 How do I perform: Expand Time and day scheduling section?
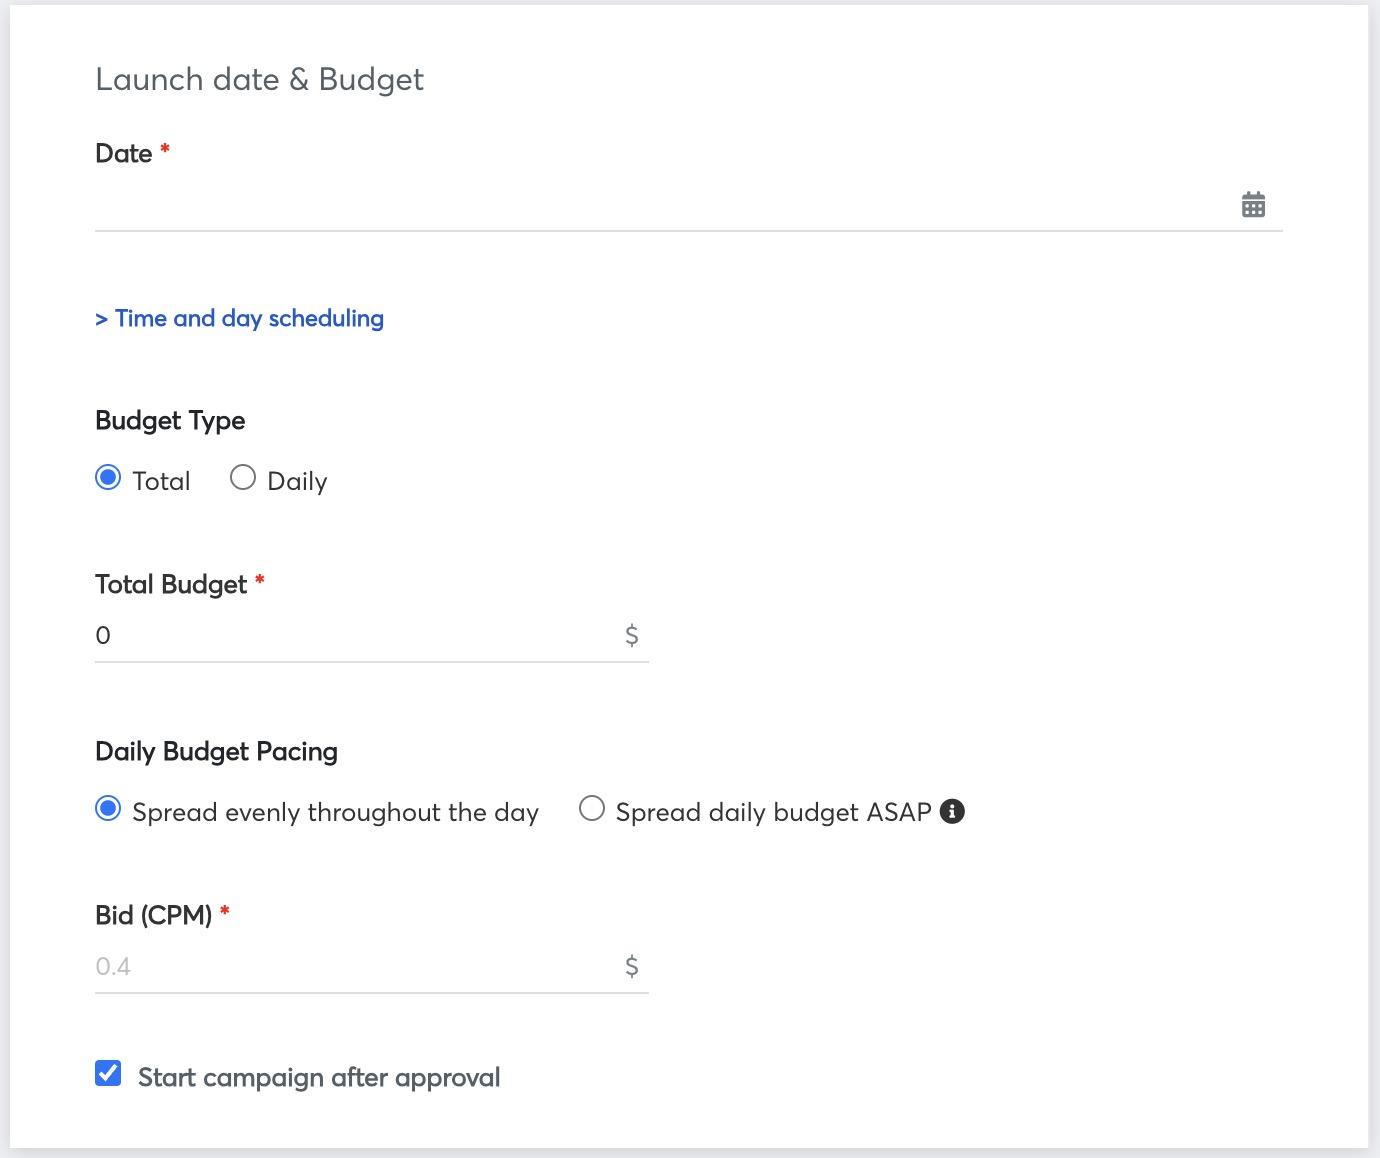pos(239,318)
